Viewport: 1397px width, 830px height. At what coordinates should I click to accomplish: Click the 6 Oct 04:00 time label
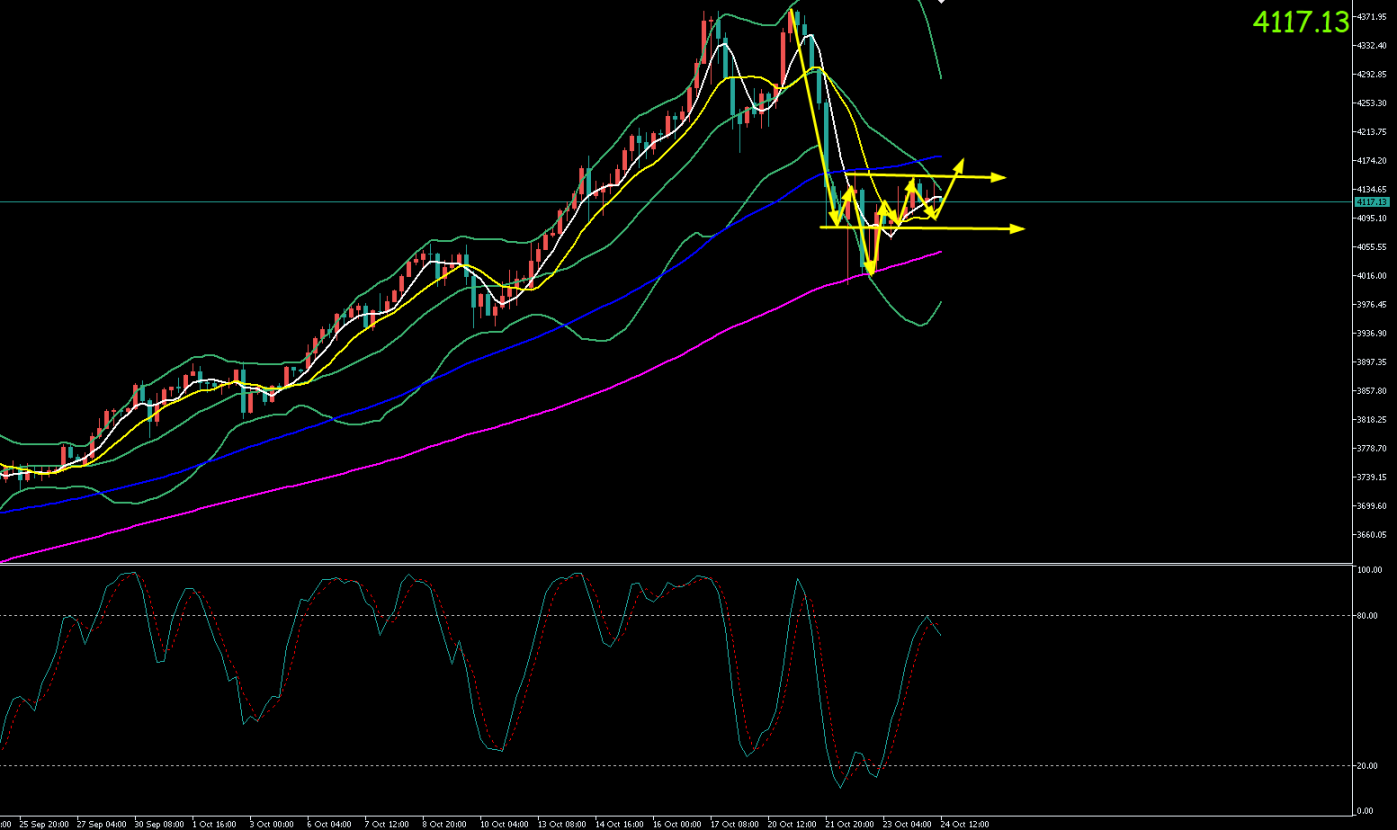coord(331,824)
